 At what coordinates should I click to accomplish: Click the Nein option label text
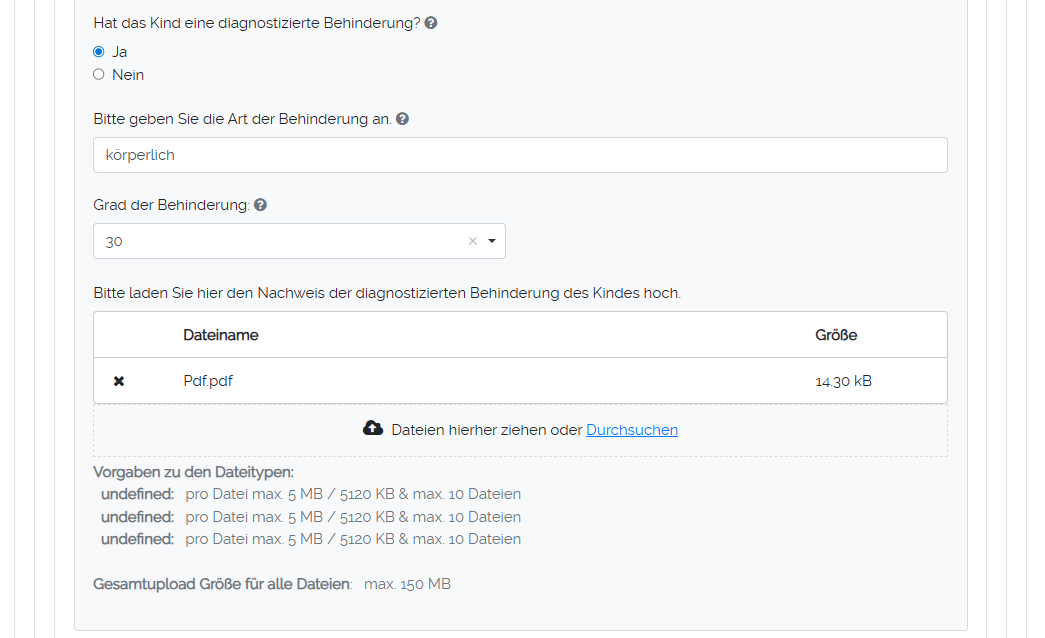tap(128, 75)
